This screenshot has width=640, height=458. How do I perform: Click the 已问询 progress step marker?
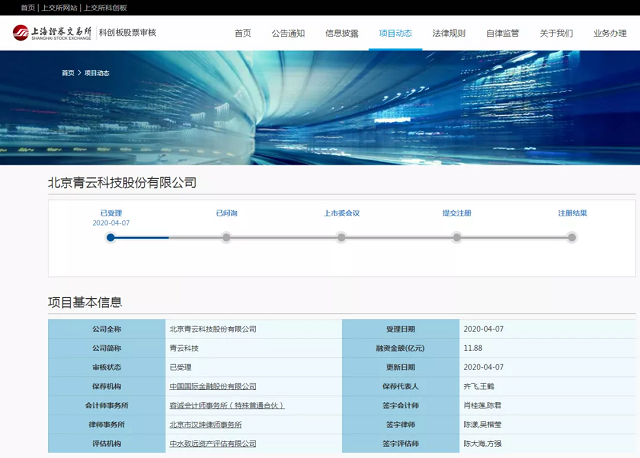[226, 238]
